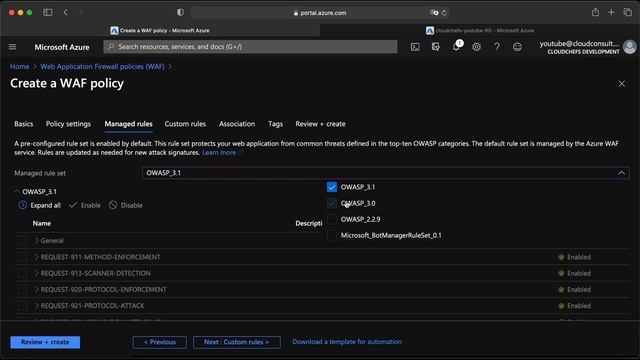Open Cloud Shell from the top bar
The height and width of the screenshot is (360, 640).
415,47
